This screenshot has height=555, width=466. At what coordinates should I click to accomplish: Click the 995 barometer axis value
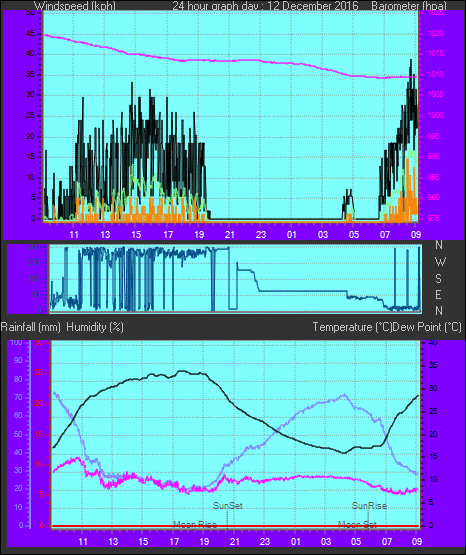pos(434,136)
